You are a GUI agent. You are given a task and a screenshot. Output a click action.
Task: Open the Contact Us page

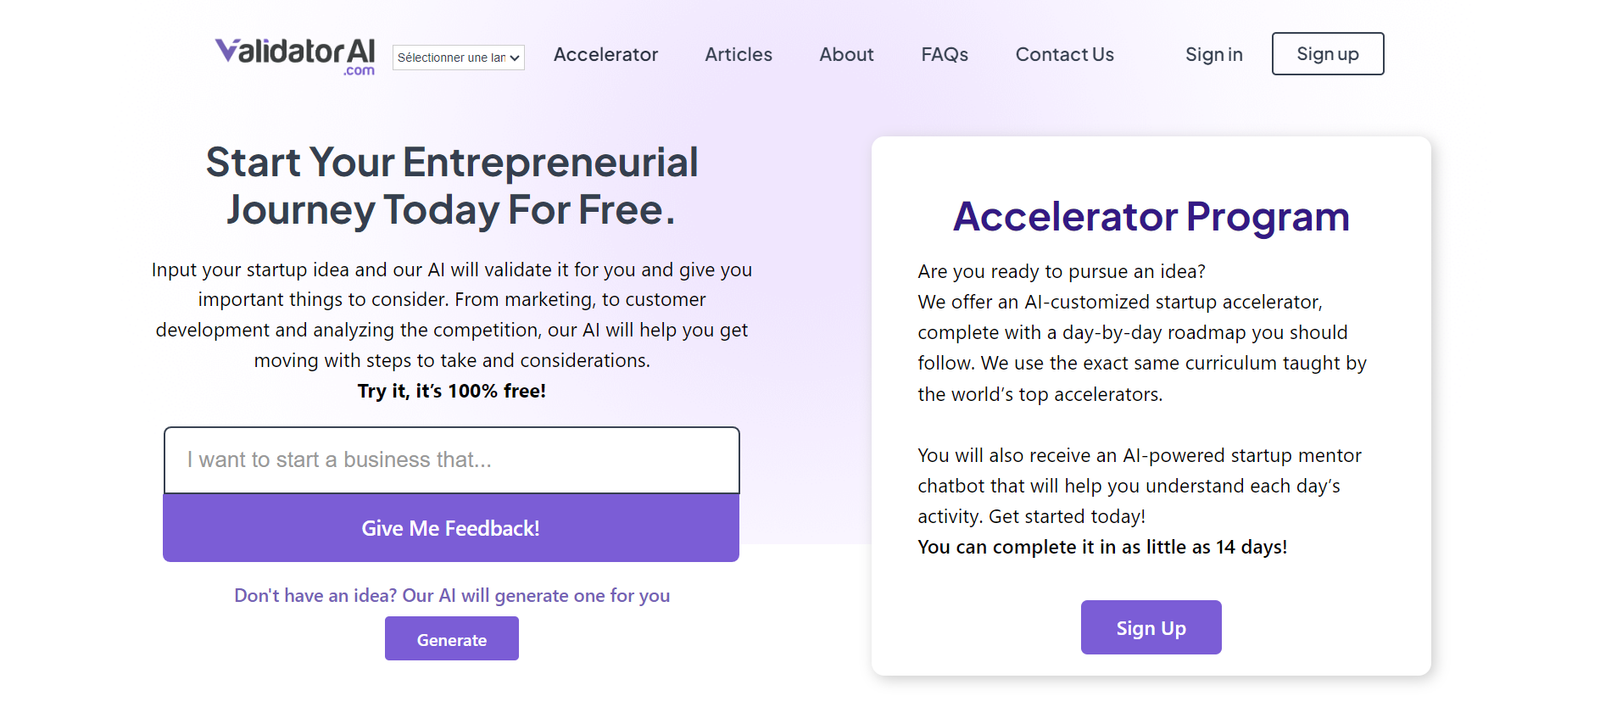click(1064, 54)
